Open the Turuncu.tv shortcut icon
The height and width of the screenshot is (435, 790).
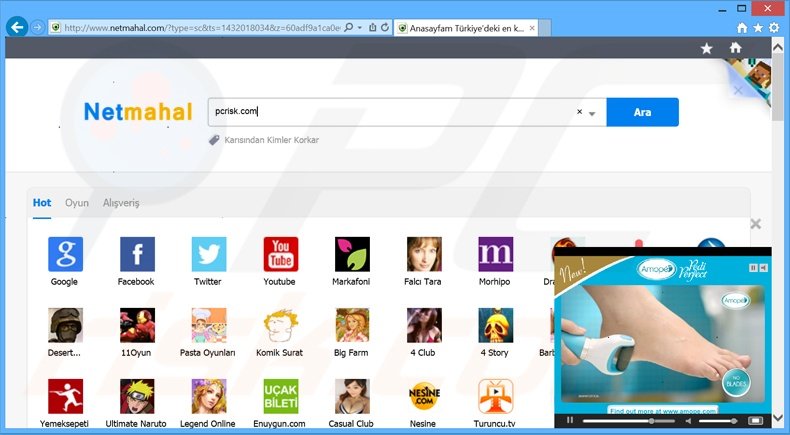[495, 396]
